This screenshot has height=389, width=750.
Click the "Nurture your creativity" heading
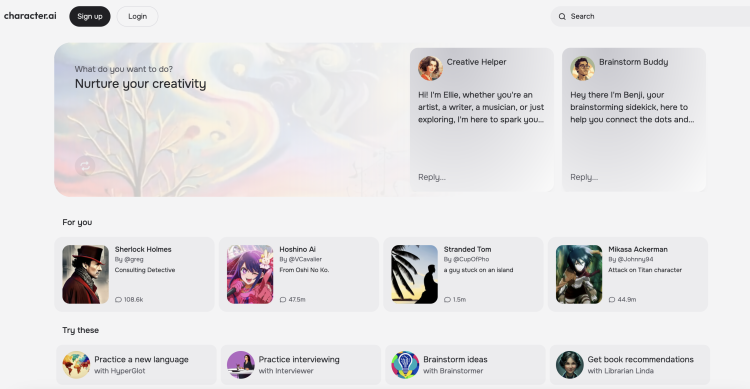coord(141,84)
